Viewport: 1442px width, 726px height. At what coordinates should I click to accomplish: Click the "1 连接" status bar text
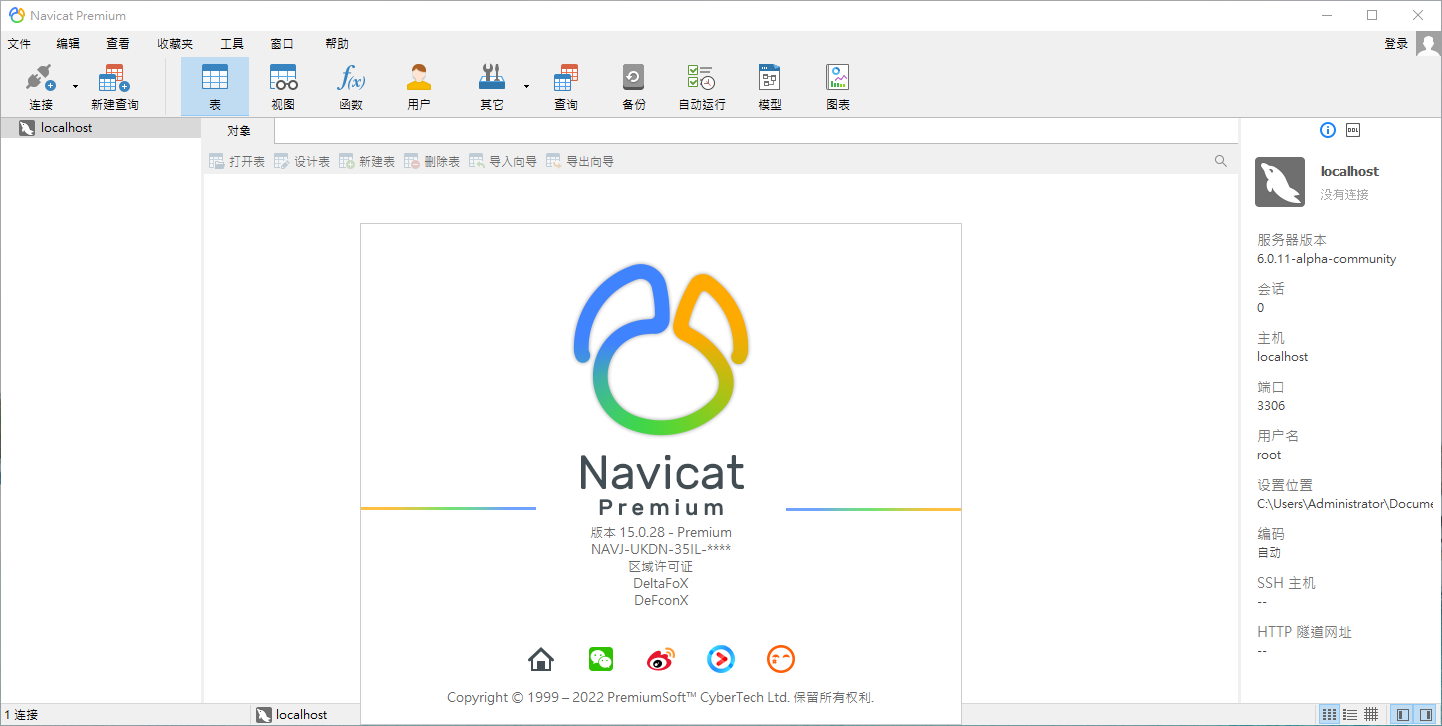[x=21, y=715]
